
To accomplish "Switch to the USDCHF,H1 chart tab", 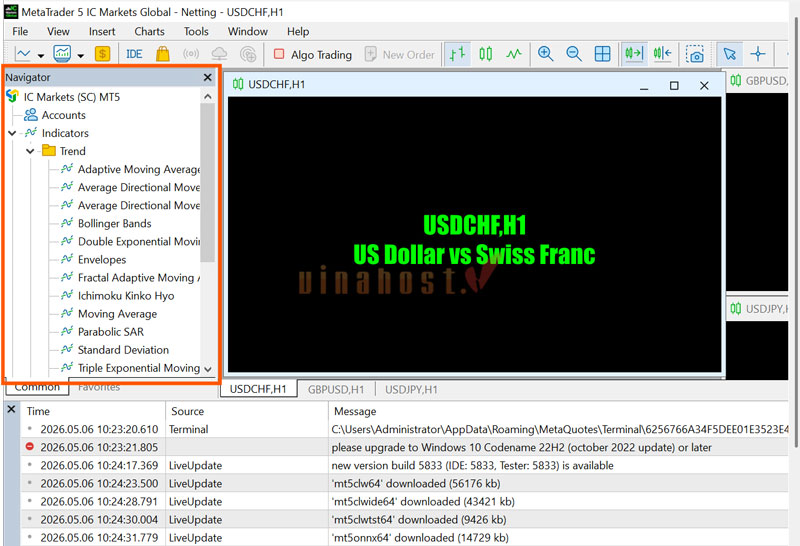I will pyautogui.click(x=258, y=389).
